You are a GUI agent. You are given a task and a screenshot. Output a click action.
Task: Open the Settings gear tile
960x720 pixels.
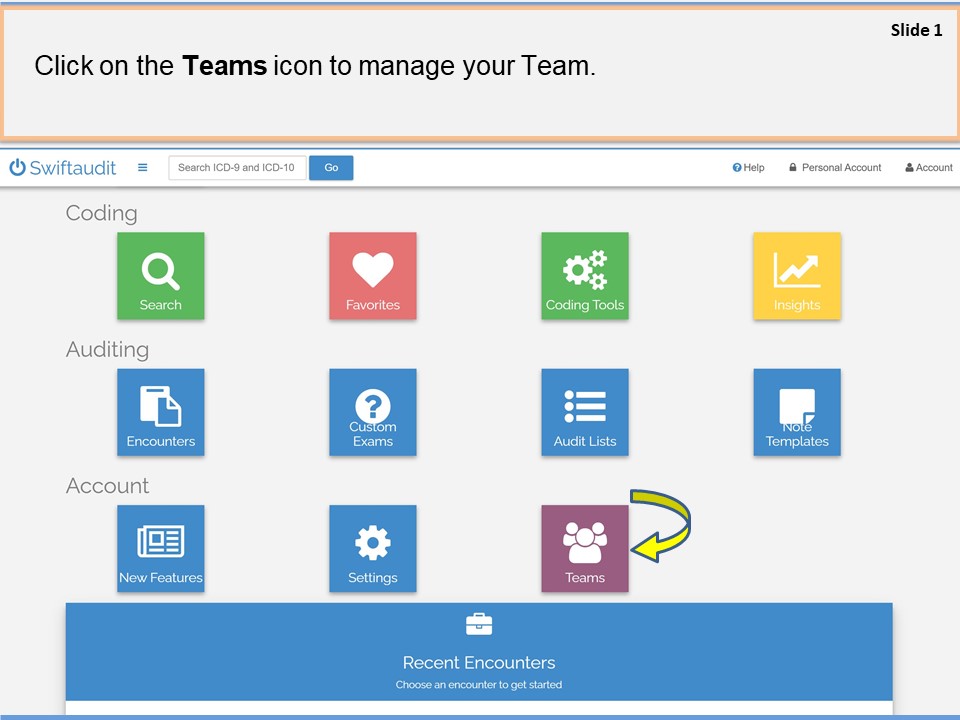pos(372,548)
